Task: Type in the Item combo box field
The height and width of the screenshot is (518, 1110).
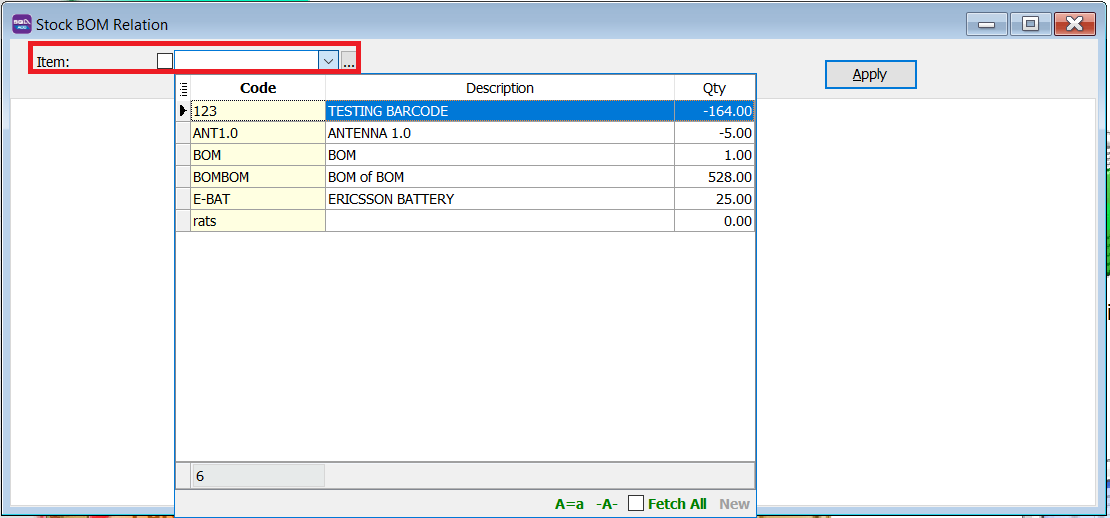Action: click(x=246, y=61)
